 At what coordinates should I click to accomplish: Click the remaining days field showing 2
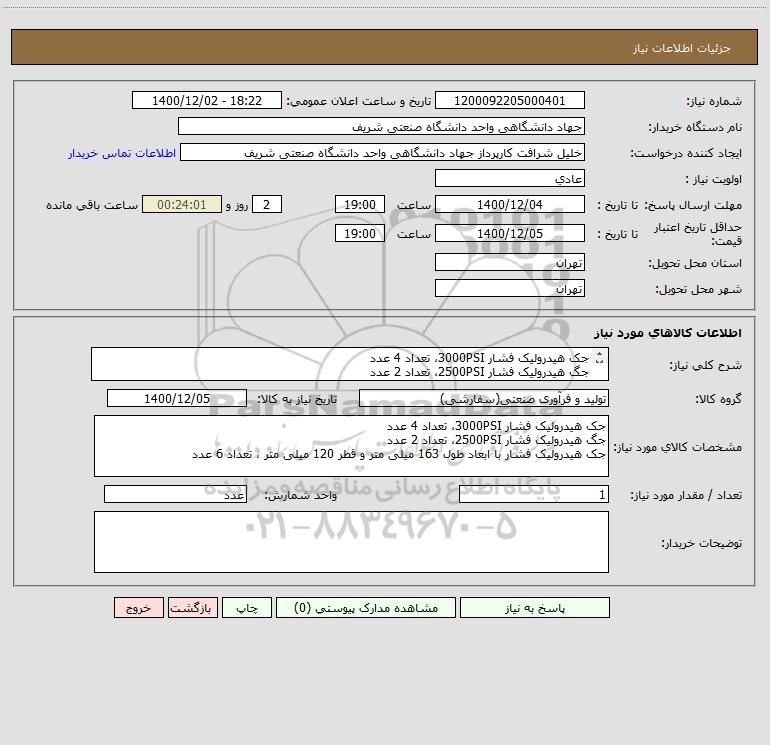tap(267, 204)
